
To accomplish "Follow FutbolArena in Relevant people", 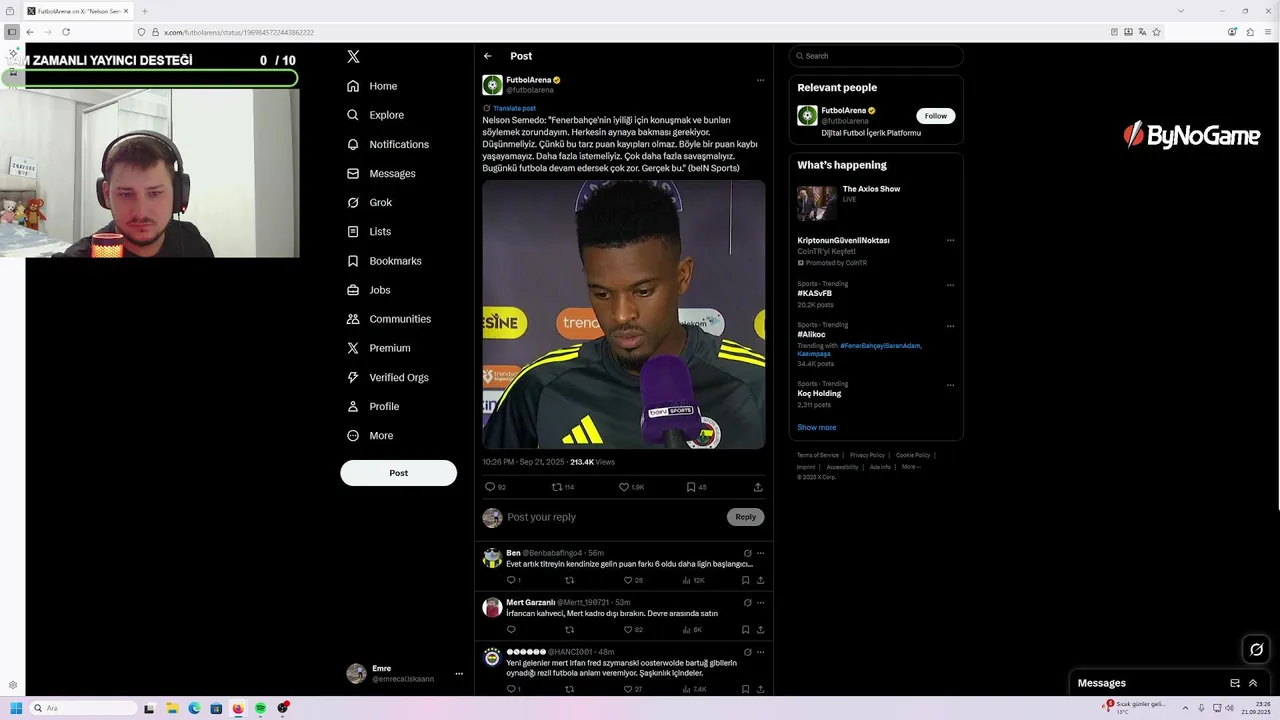I will click(935, 116).
